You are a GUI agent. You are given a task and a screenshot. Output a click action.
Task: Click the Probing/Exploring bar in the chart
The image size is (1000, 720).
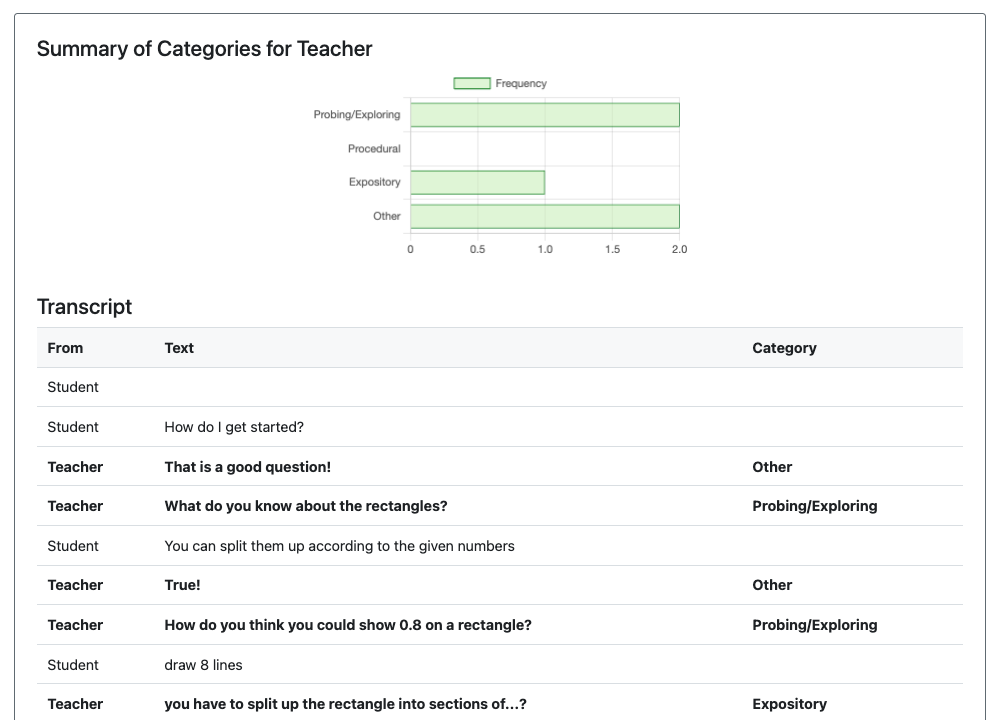tap(544, 115)
